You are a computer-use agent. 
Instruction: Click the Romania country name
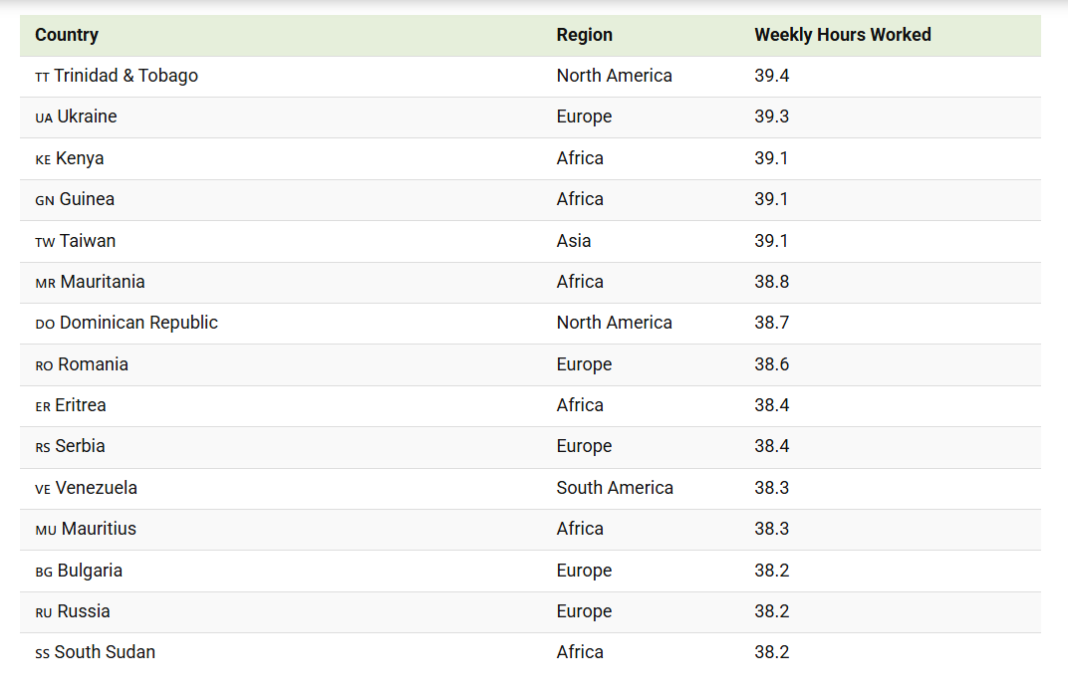click(93, 365)
